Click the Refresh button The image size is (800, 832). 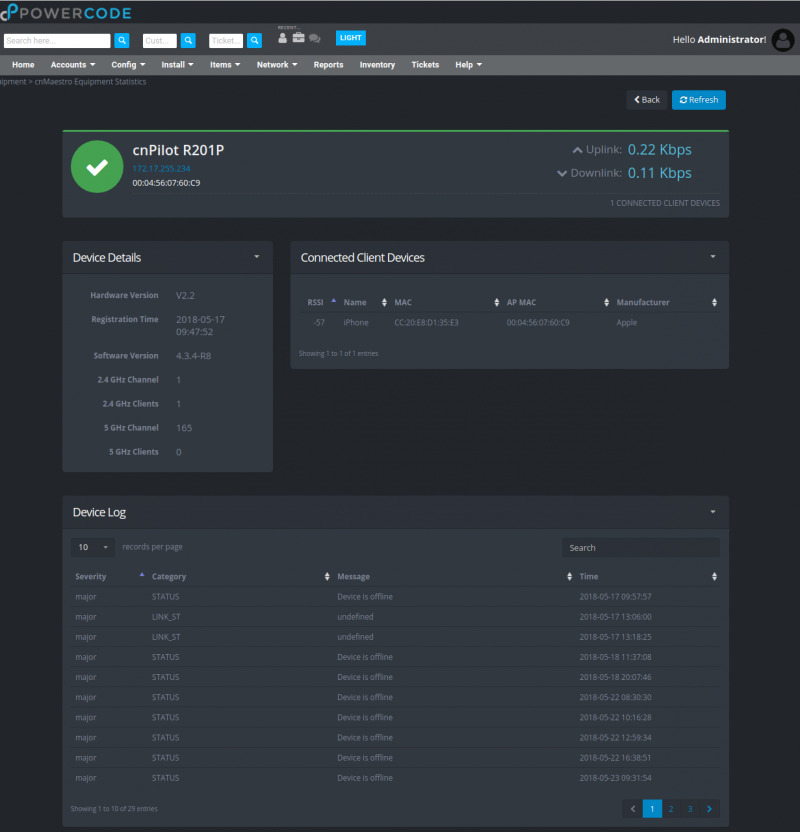point(698,100)
